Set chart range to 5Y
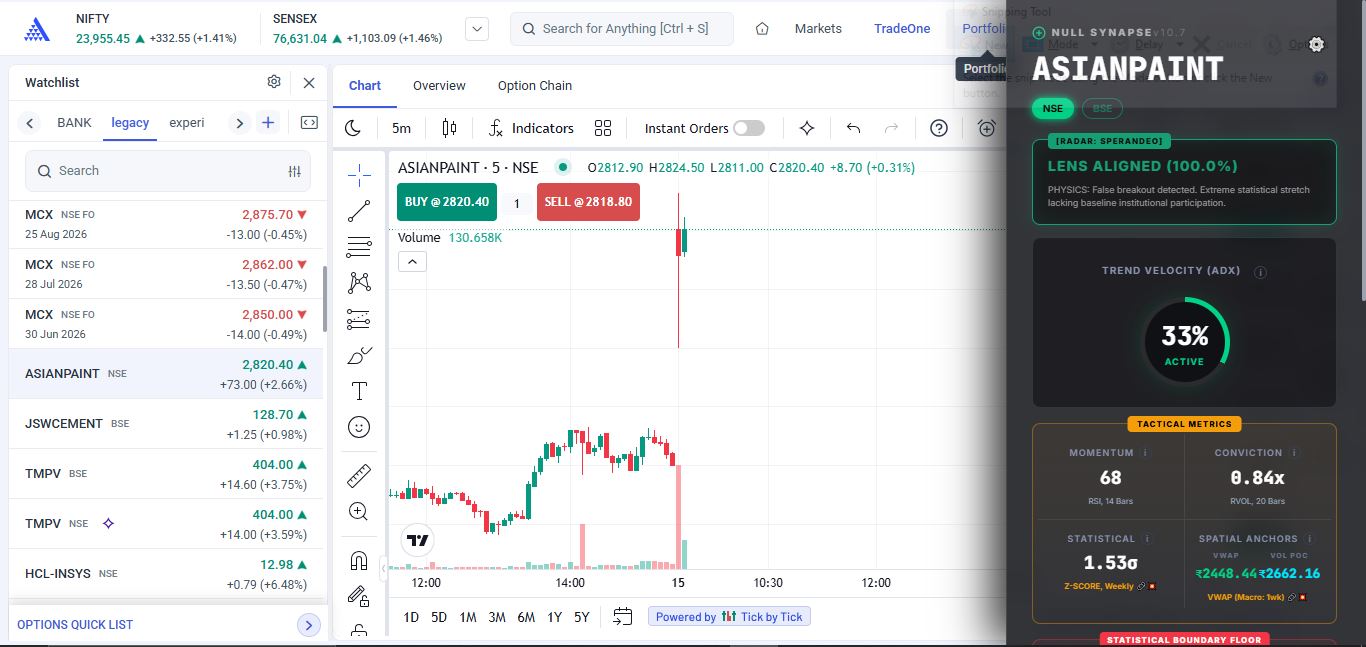The width and height of the screenshot is (1366, 647). (x=582, y=617)
